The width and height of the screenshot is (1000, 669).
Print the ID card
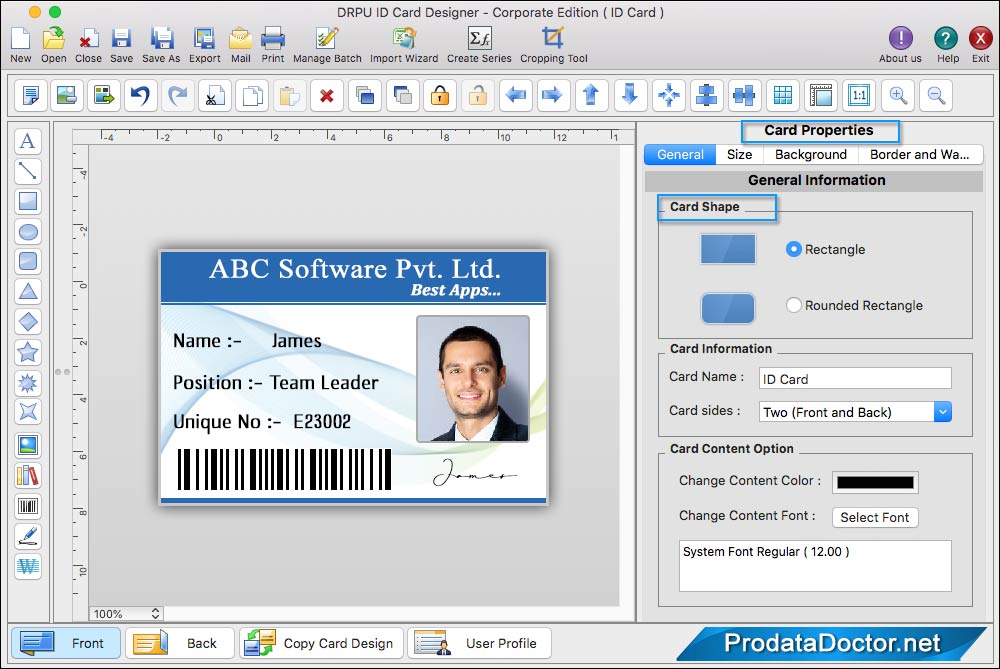point(273,45)
